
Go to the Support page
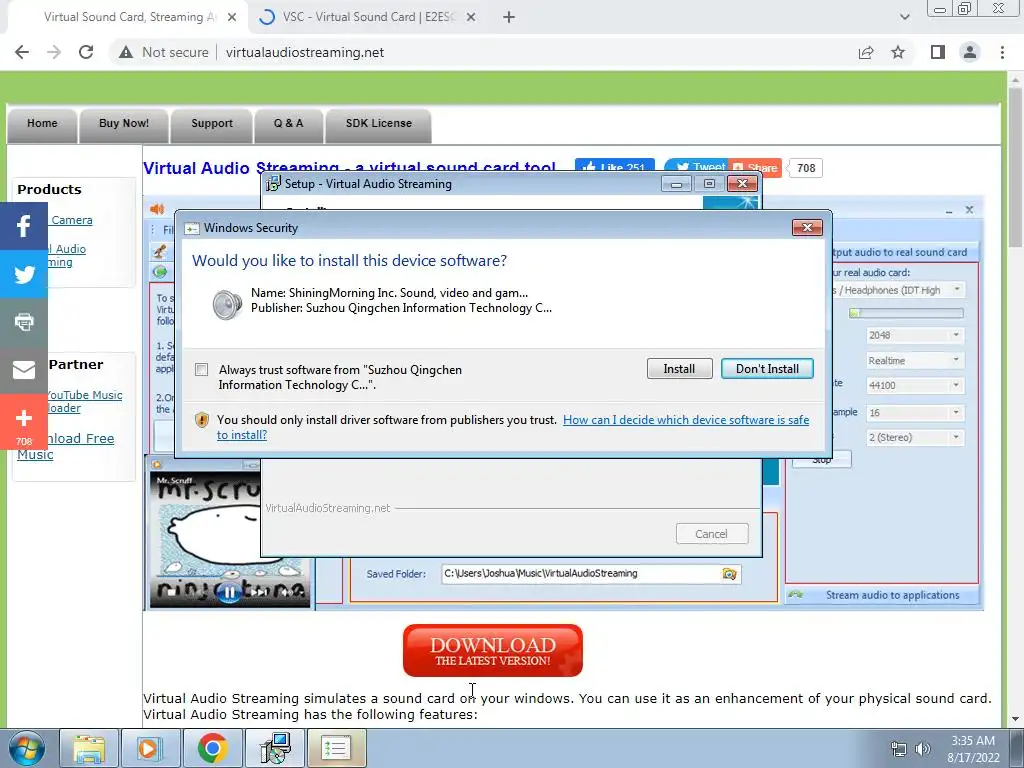tap(212, 123)
